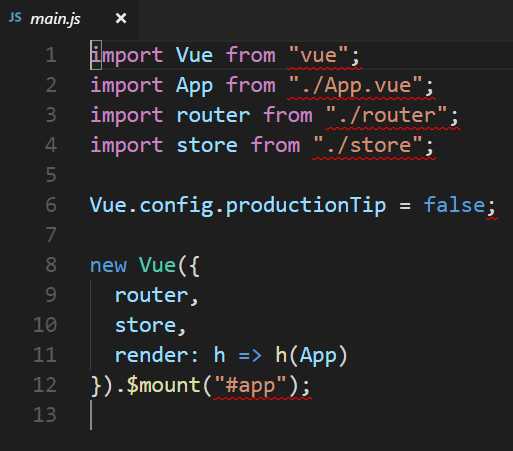Viewport: 513px width, 451px height.
Task: Click the JS file icon on main.js tab
Action: click(x=15, y=17)
